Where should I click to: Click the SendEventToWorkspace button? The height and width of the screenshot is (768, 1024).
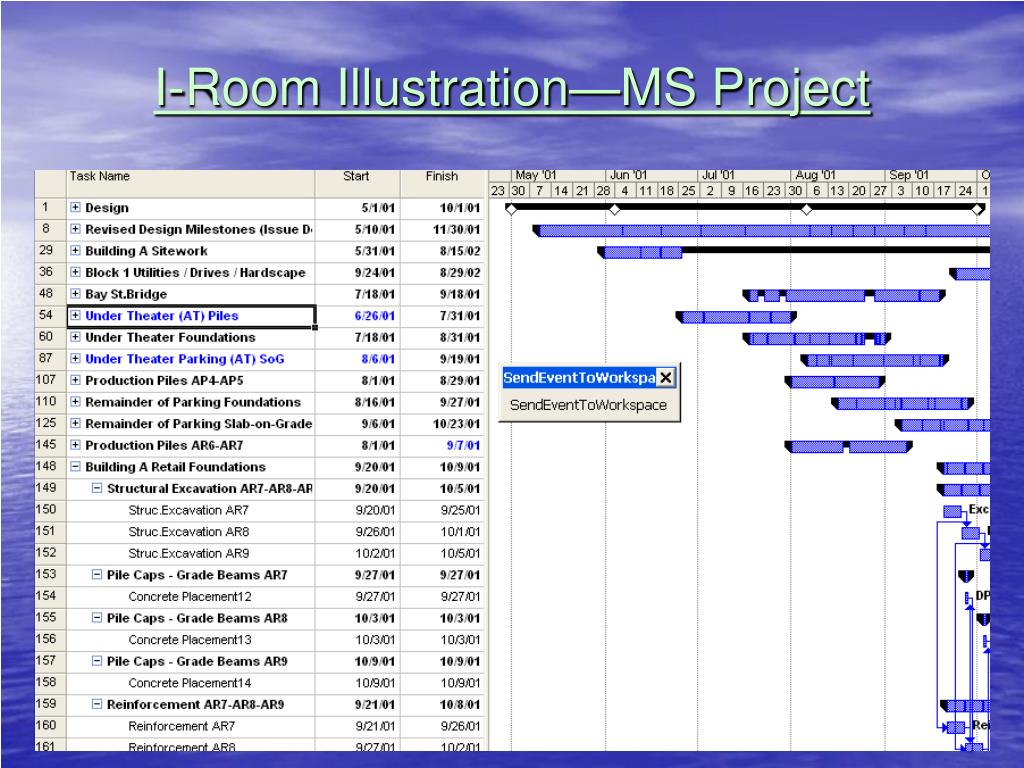tap(588, 405)
